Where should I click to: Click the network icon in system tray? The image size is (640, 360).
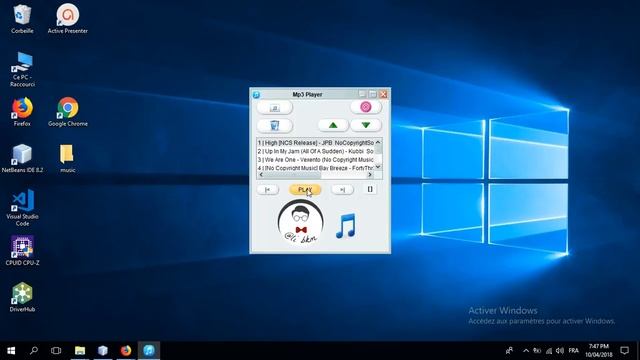(x=549, y=351)
